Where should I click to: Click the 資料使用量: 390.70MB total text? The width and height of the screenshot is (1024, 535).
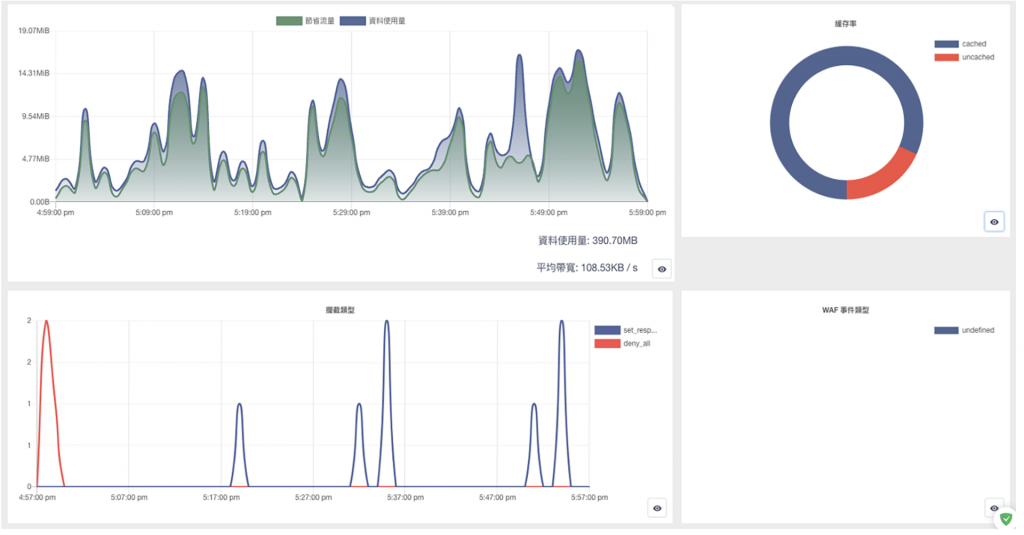click(588, 241)
